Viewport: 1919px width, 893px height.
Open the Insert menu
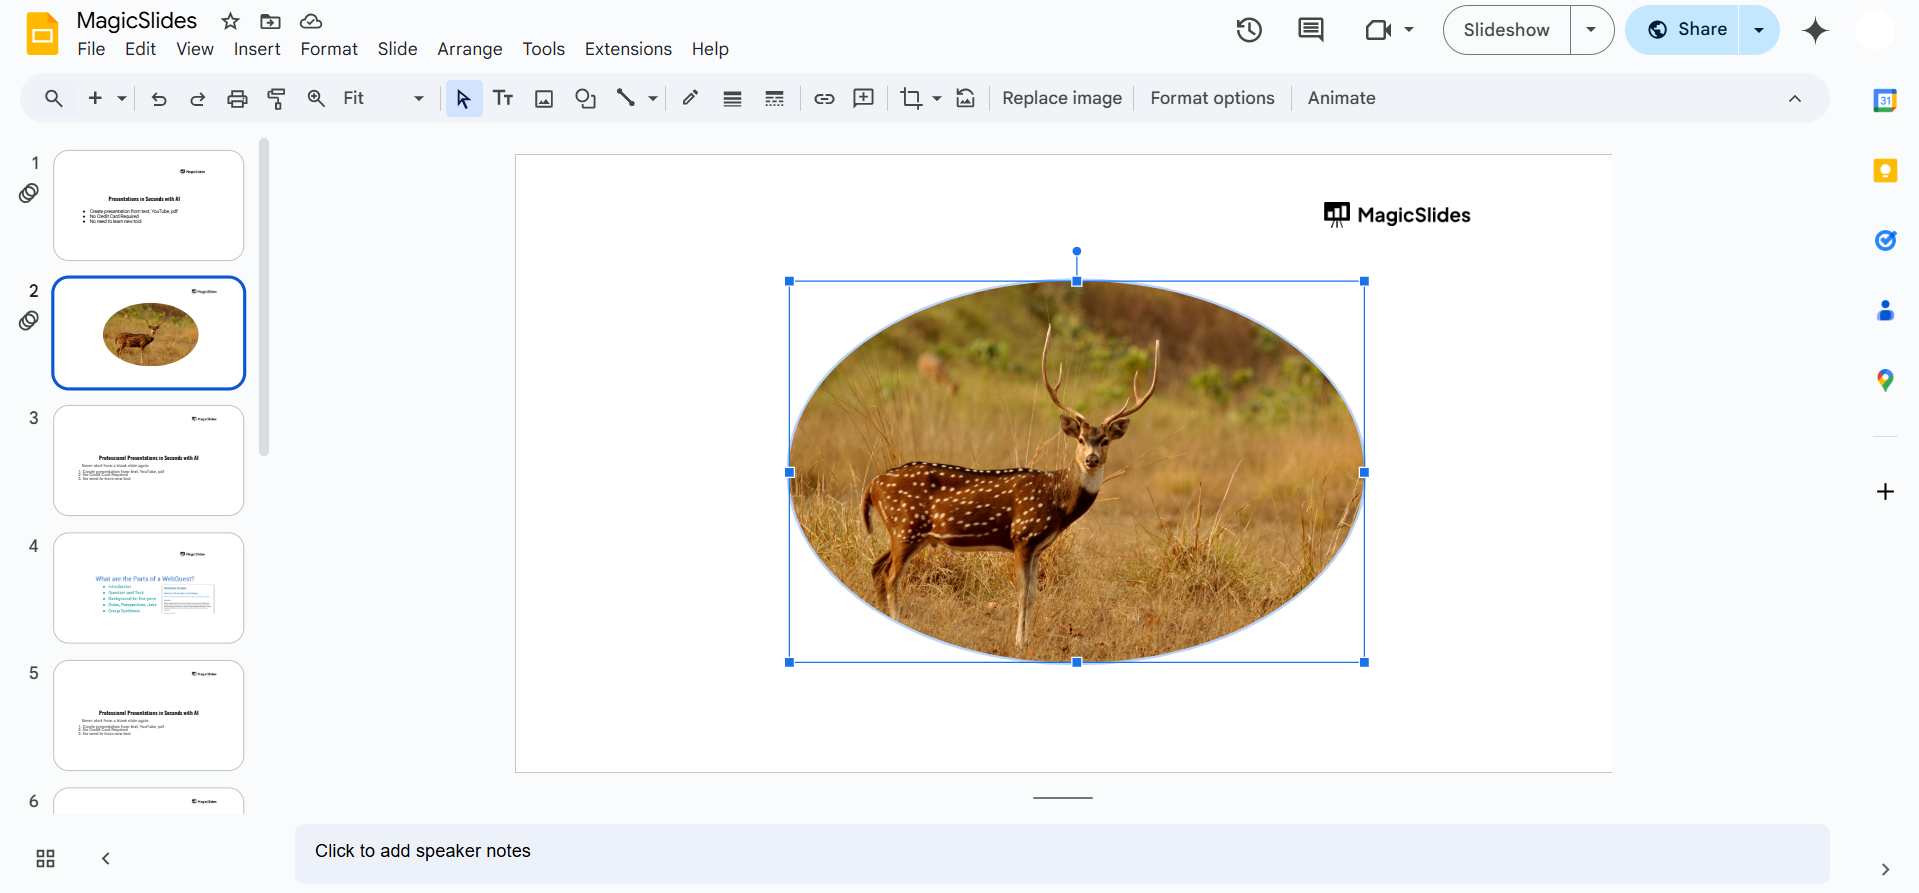tap(257, 49)
